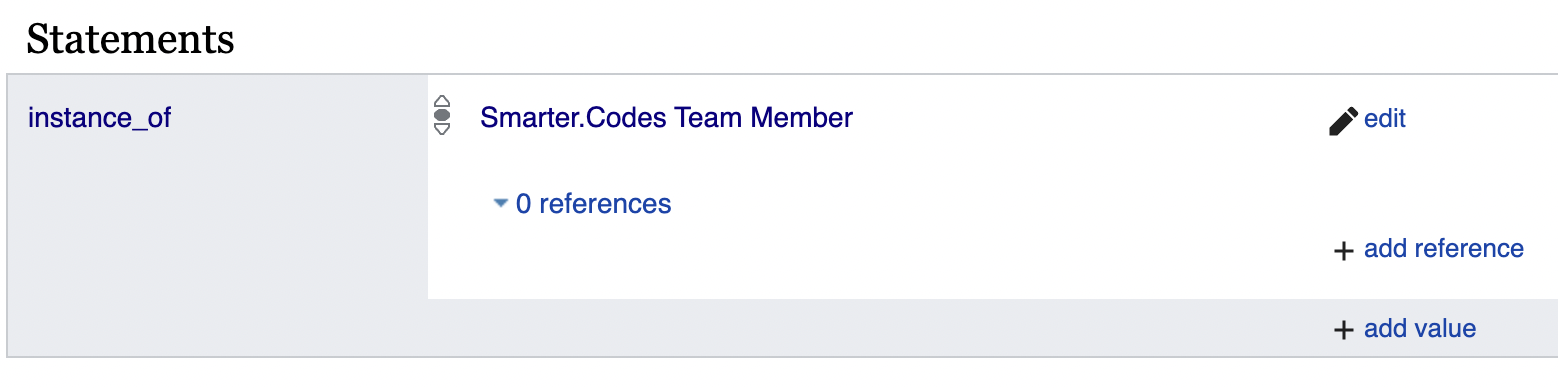
Task: Open the instance_of property page
Action: point(100,117)
